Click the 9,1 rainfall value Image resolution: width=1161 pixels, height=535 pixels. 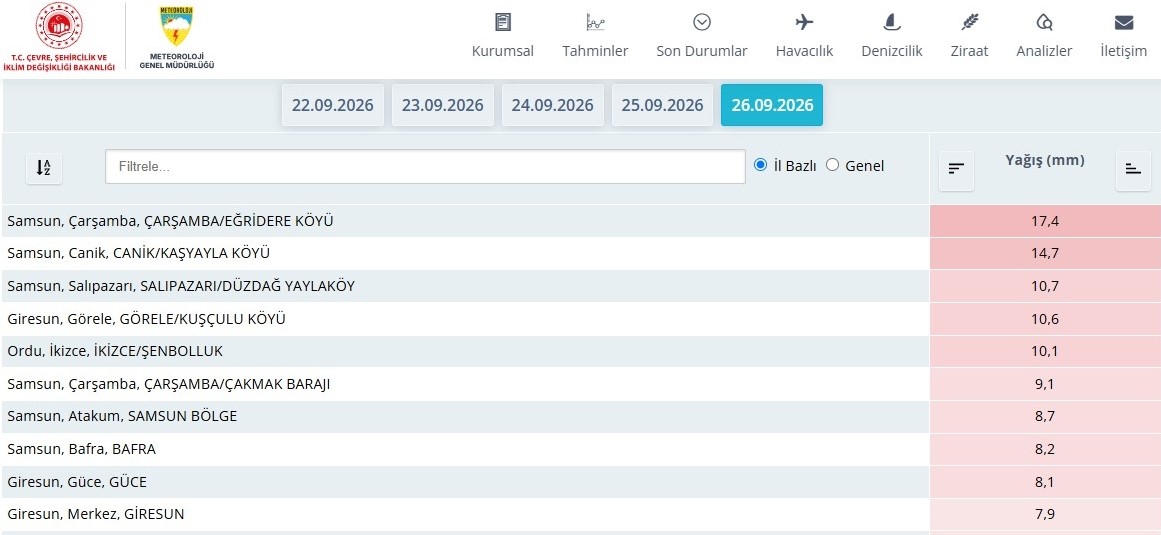[1045, 384]
